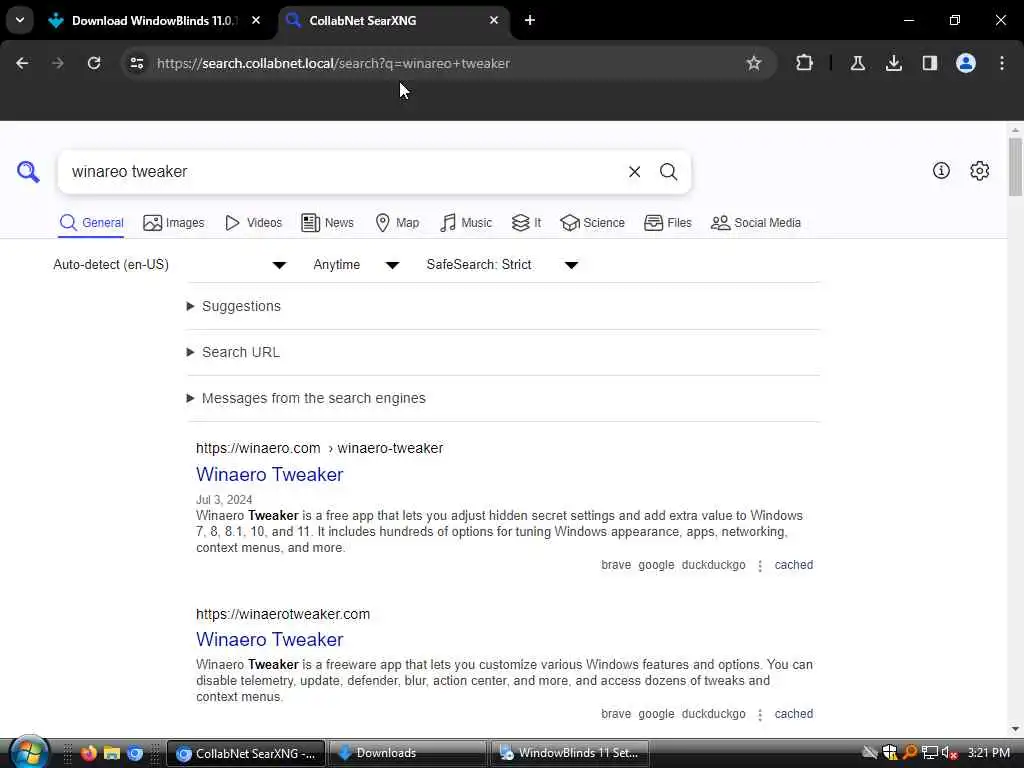The image size is (1024, 768).
Task: Select the Files category tab
Action: (x=667, y=223)
